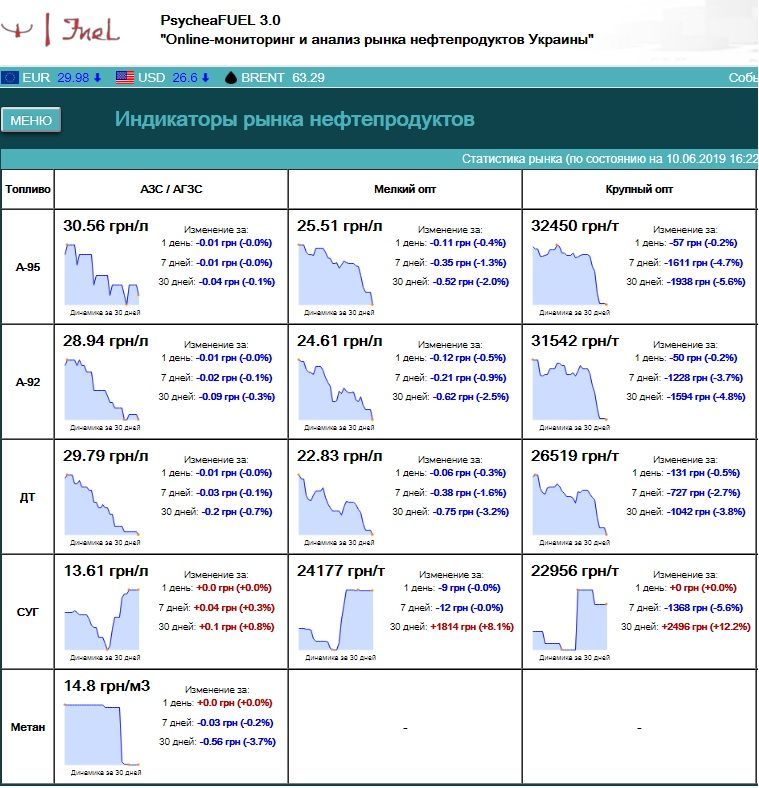Click the 30.56 грн/л A-95 price
This screenshot has height=788, width=759.
105,226
